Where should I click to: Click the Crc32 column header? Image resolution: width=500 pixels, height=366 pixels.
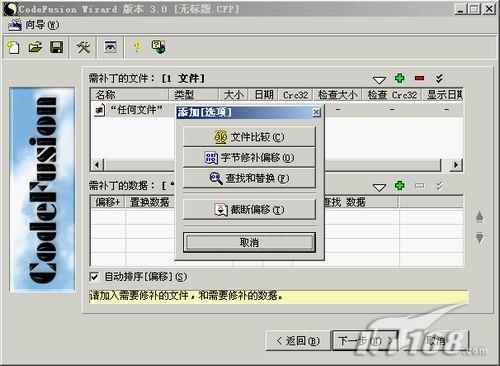coord(295,95)
